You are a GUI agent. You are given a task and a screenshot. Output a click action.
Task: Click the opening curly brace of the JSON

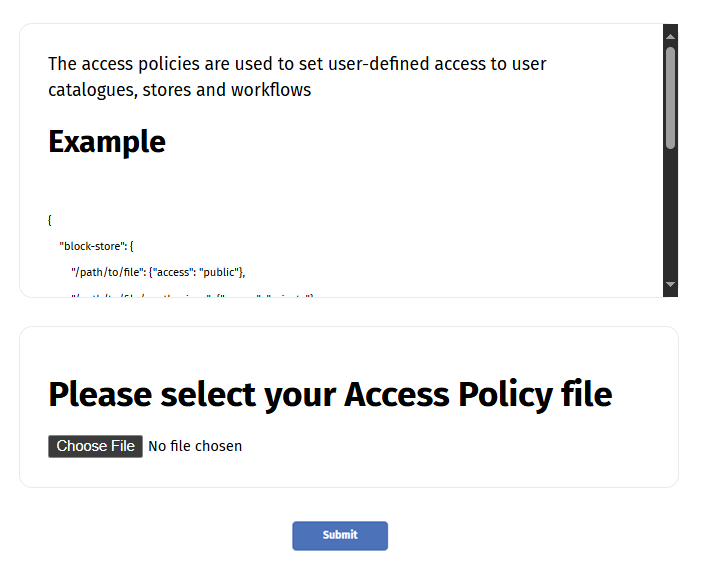50,219
